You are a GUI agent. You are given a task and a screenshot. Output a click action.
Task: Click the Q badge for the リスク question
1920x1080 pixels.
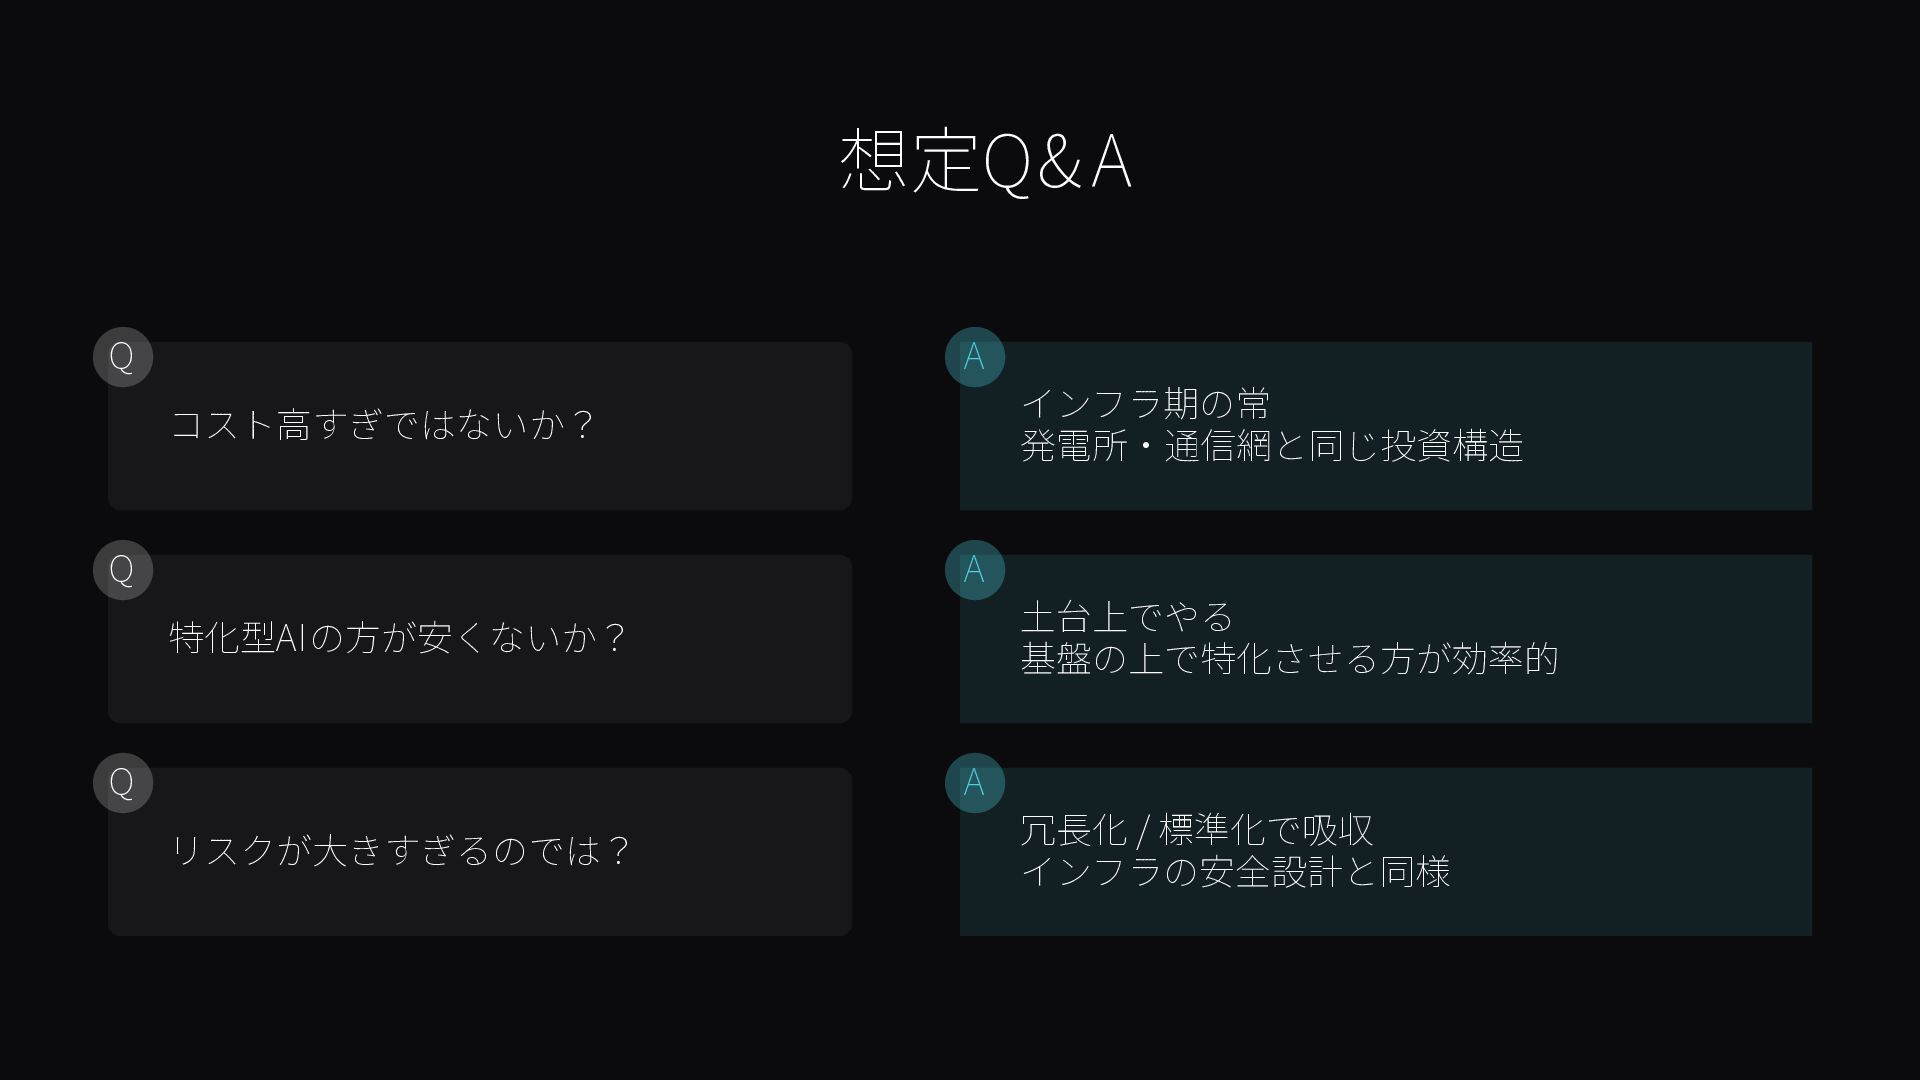click(122, 783)
